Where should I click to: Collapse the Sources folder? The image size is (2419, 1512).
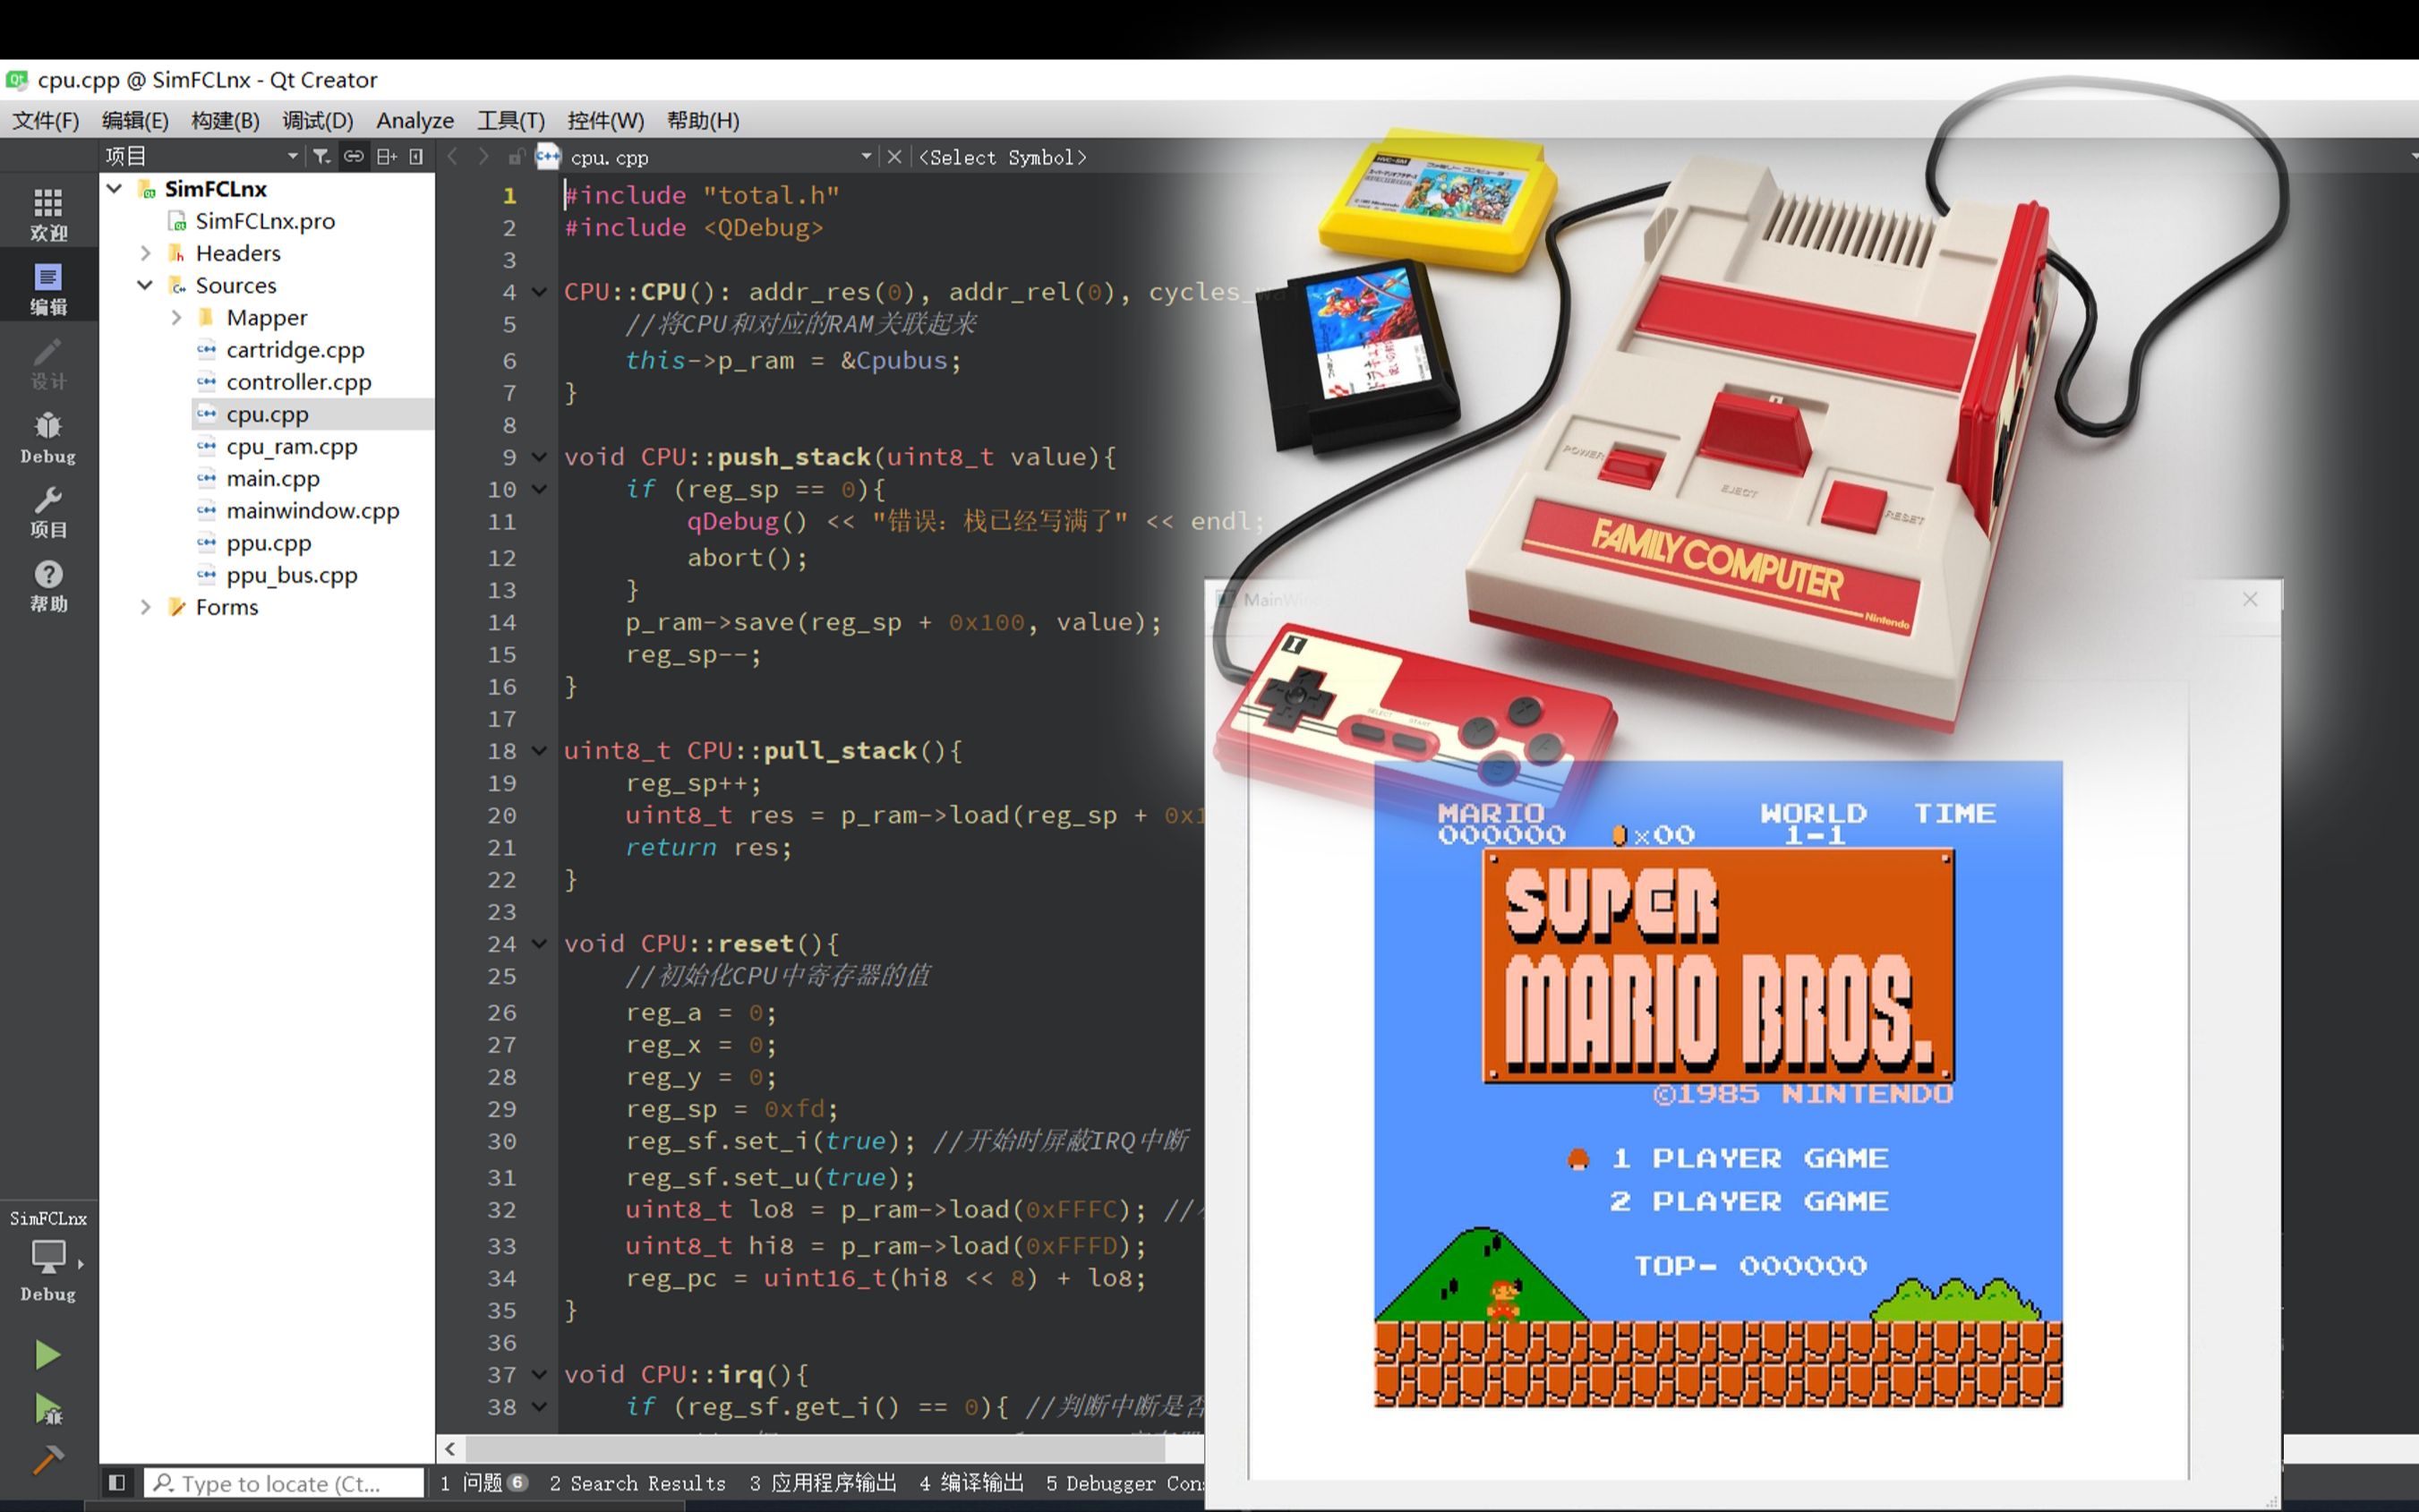tap(145, 285)
